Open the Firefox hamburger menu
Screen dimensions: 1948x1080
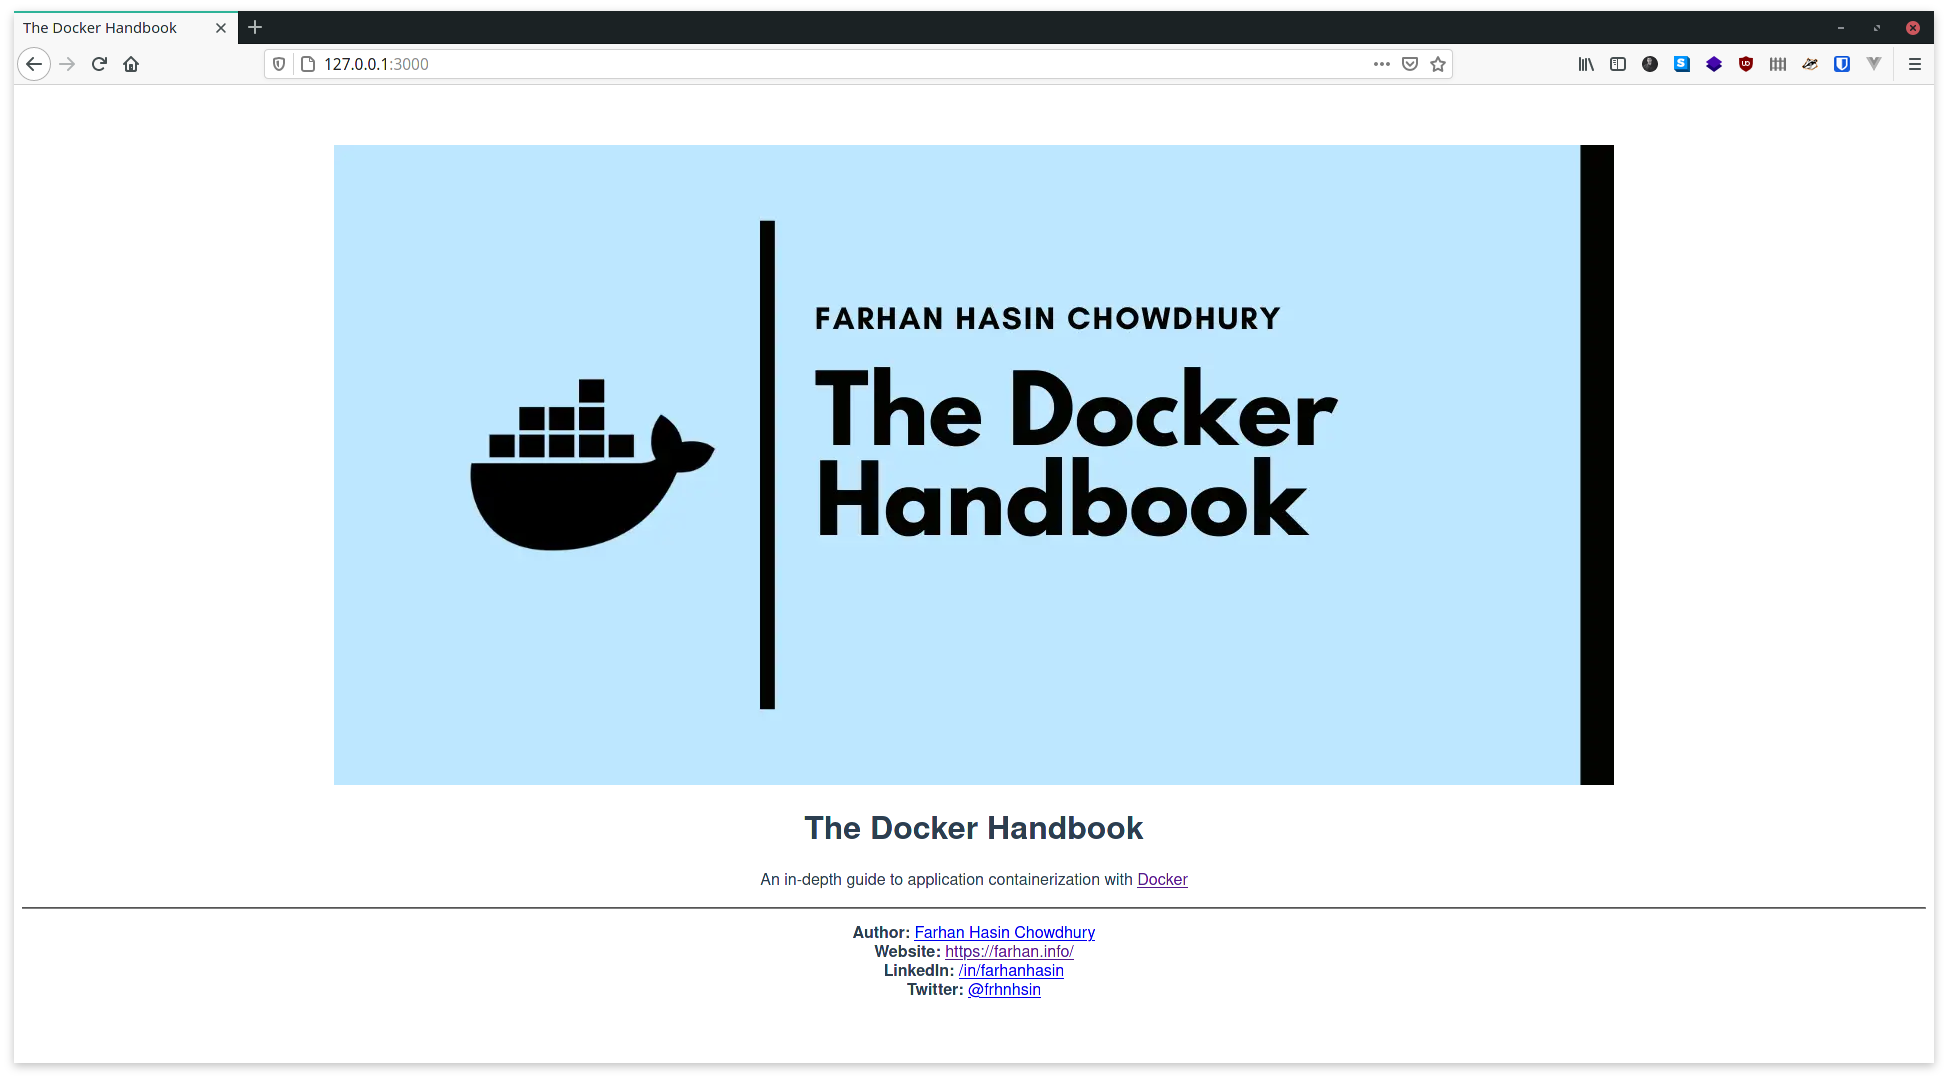pos(1915,64)
